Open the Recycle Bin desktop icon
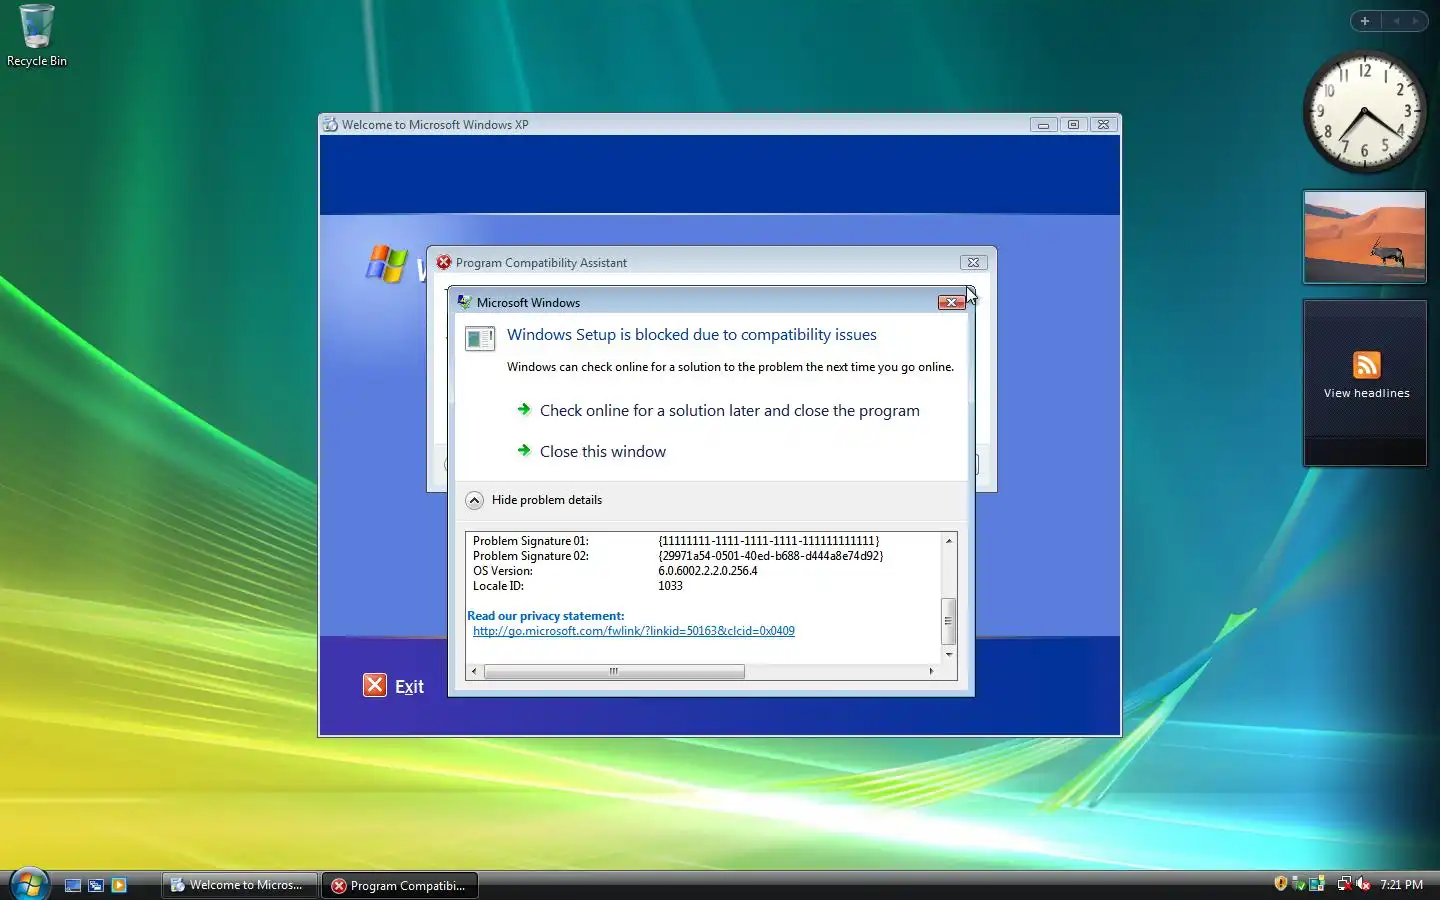Viewport: 1440px width, 900px height. (x=37, y=36)
